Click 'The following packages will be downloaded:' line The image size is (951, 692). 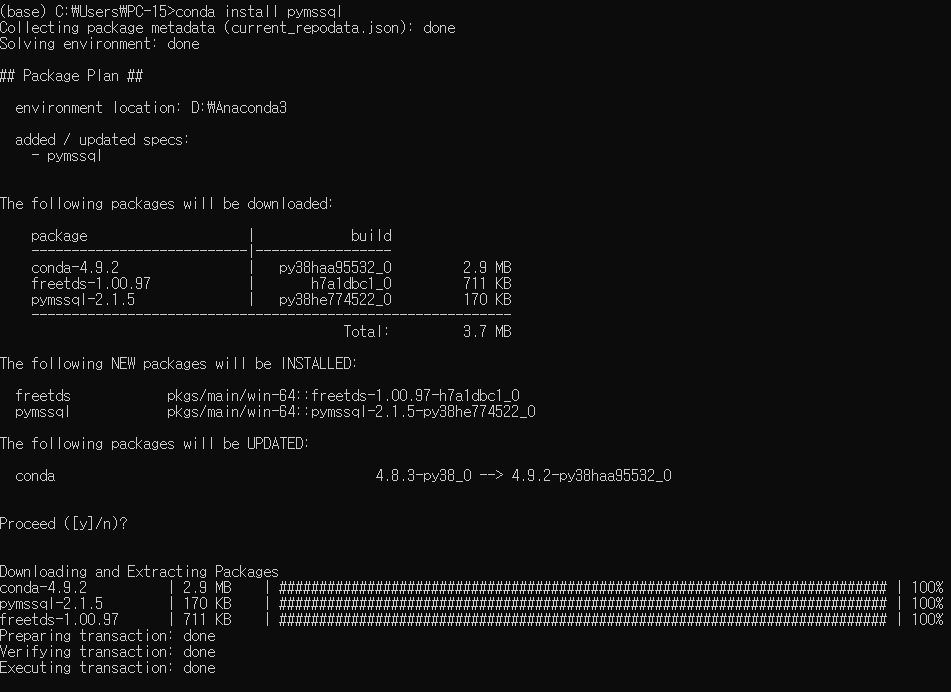166,204
